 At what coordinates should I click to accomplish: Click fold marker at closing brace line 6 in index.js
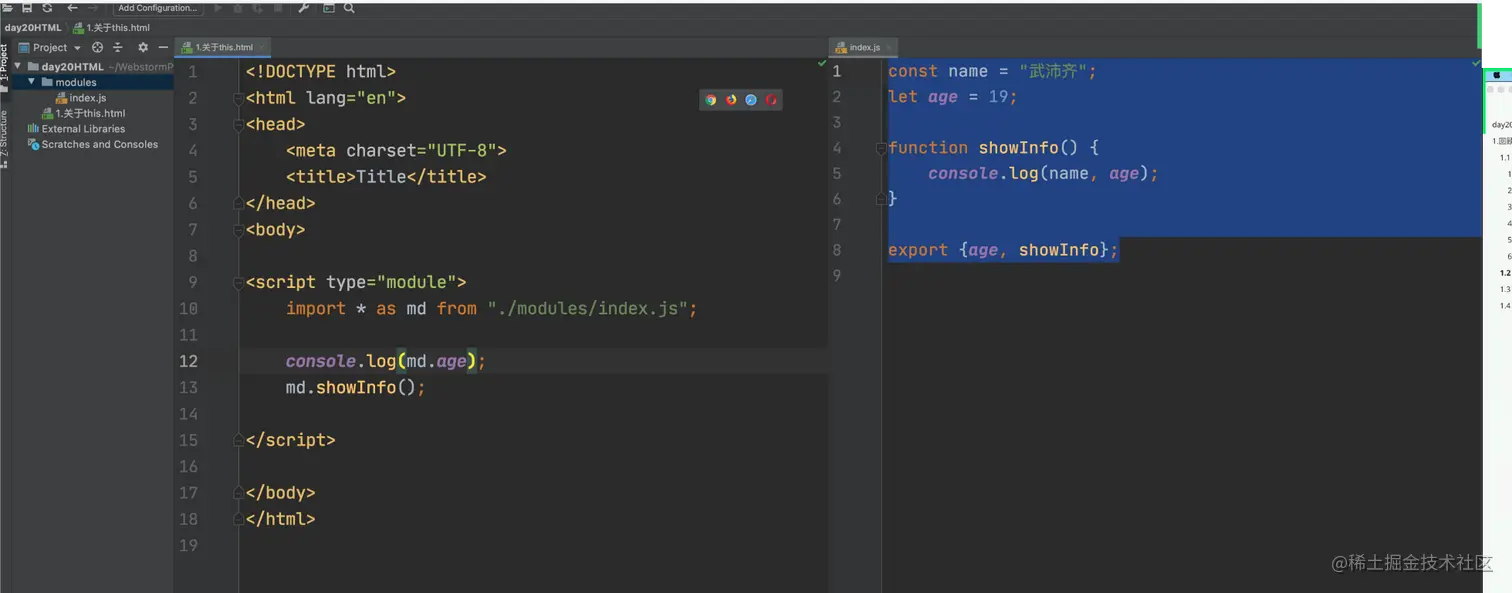point(882,199)
